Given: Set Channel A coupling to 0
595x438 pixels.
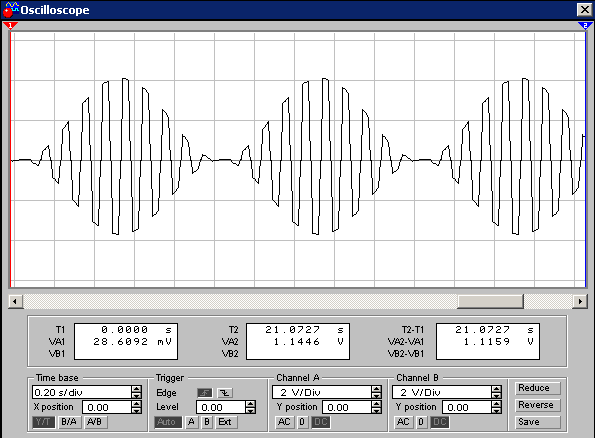Looking at the screenshot, I should pos(302,422).
